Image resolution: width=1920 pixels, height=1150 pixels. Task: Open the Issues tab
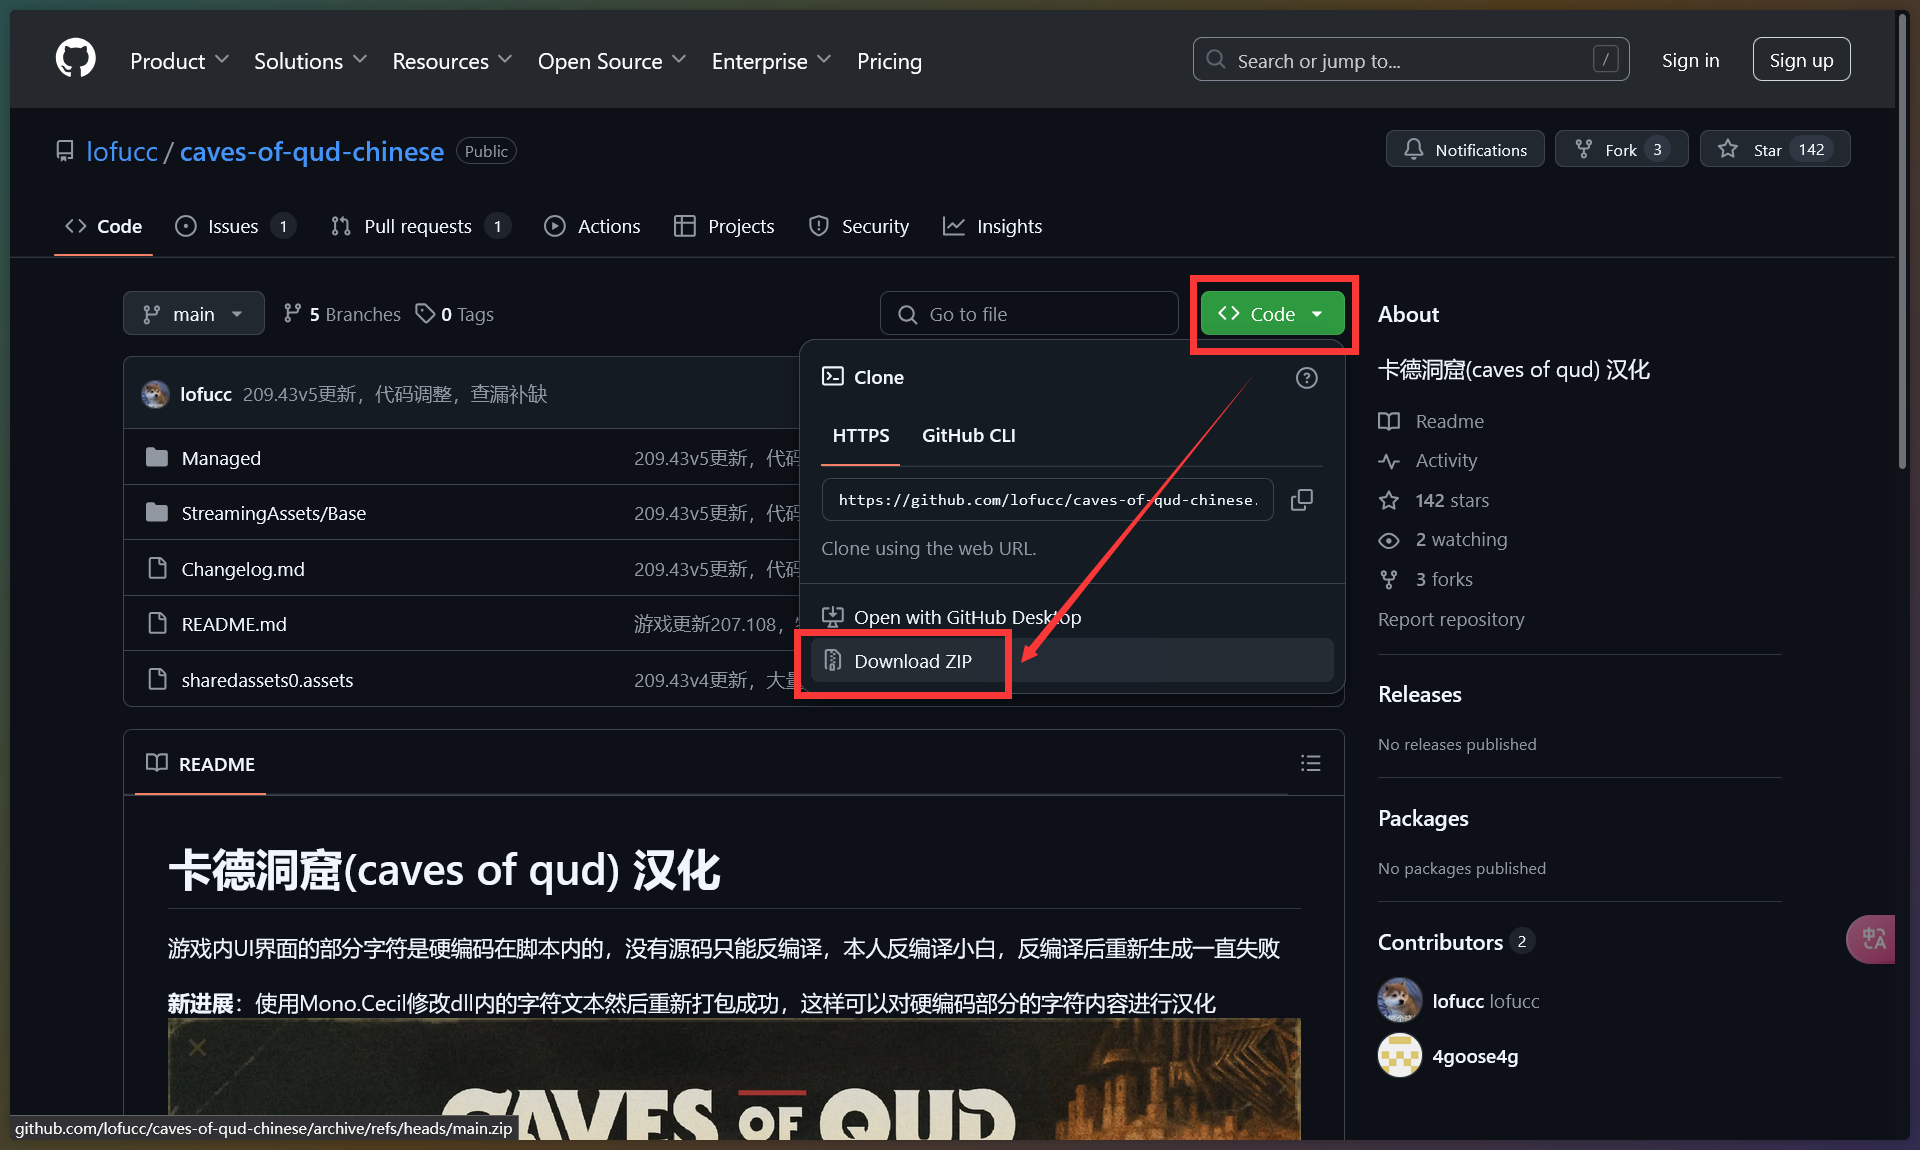[x=234, y=227]
